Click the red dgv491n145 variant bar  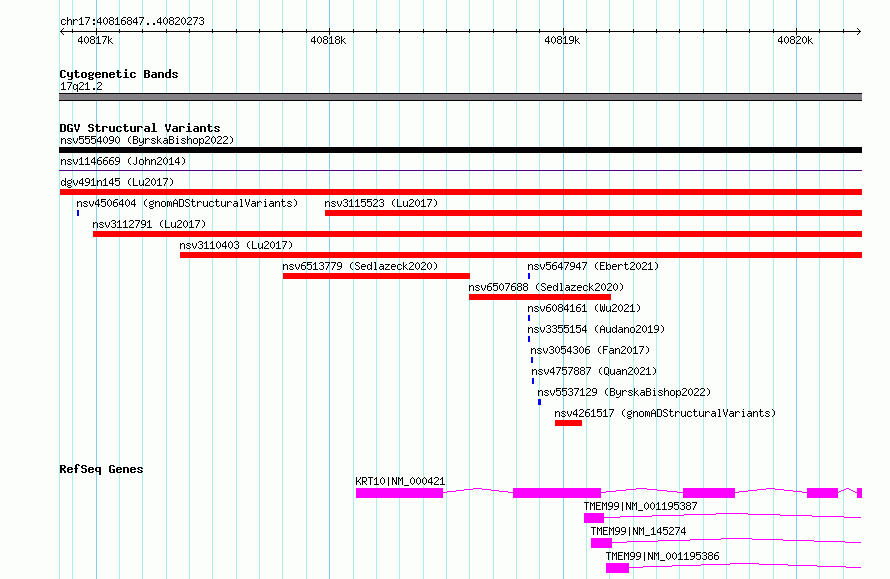(x=460, y=192)
